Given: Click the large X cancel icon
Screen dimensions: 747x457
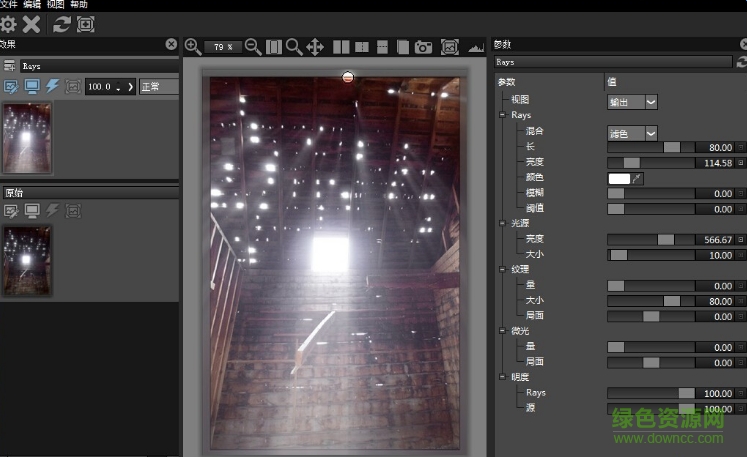Looking at the screenshot, I should [x=32, y=23].
